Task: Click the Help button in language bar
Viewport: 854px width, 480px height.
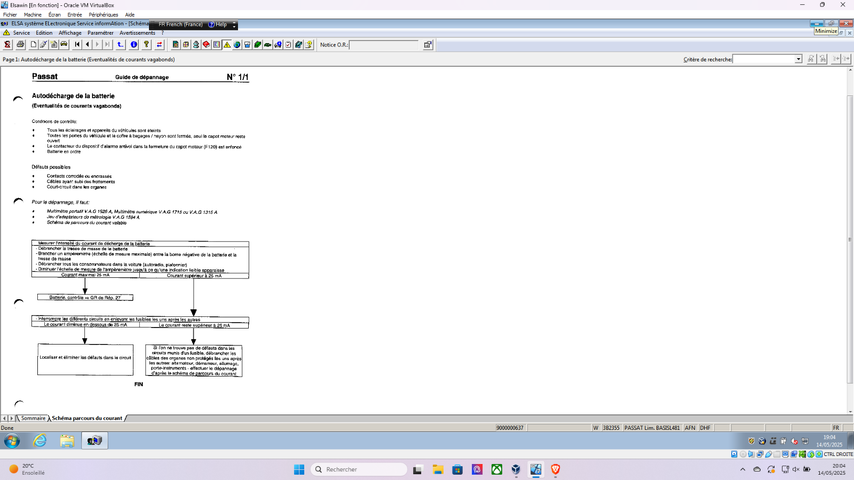Action: (218, 25)
